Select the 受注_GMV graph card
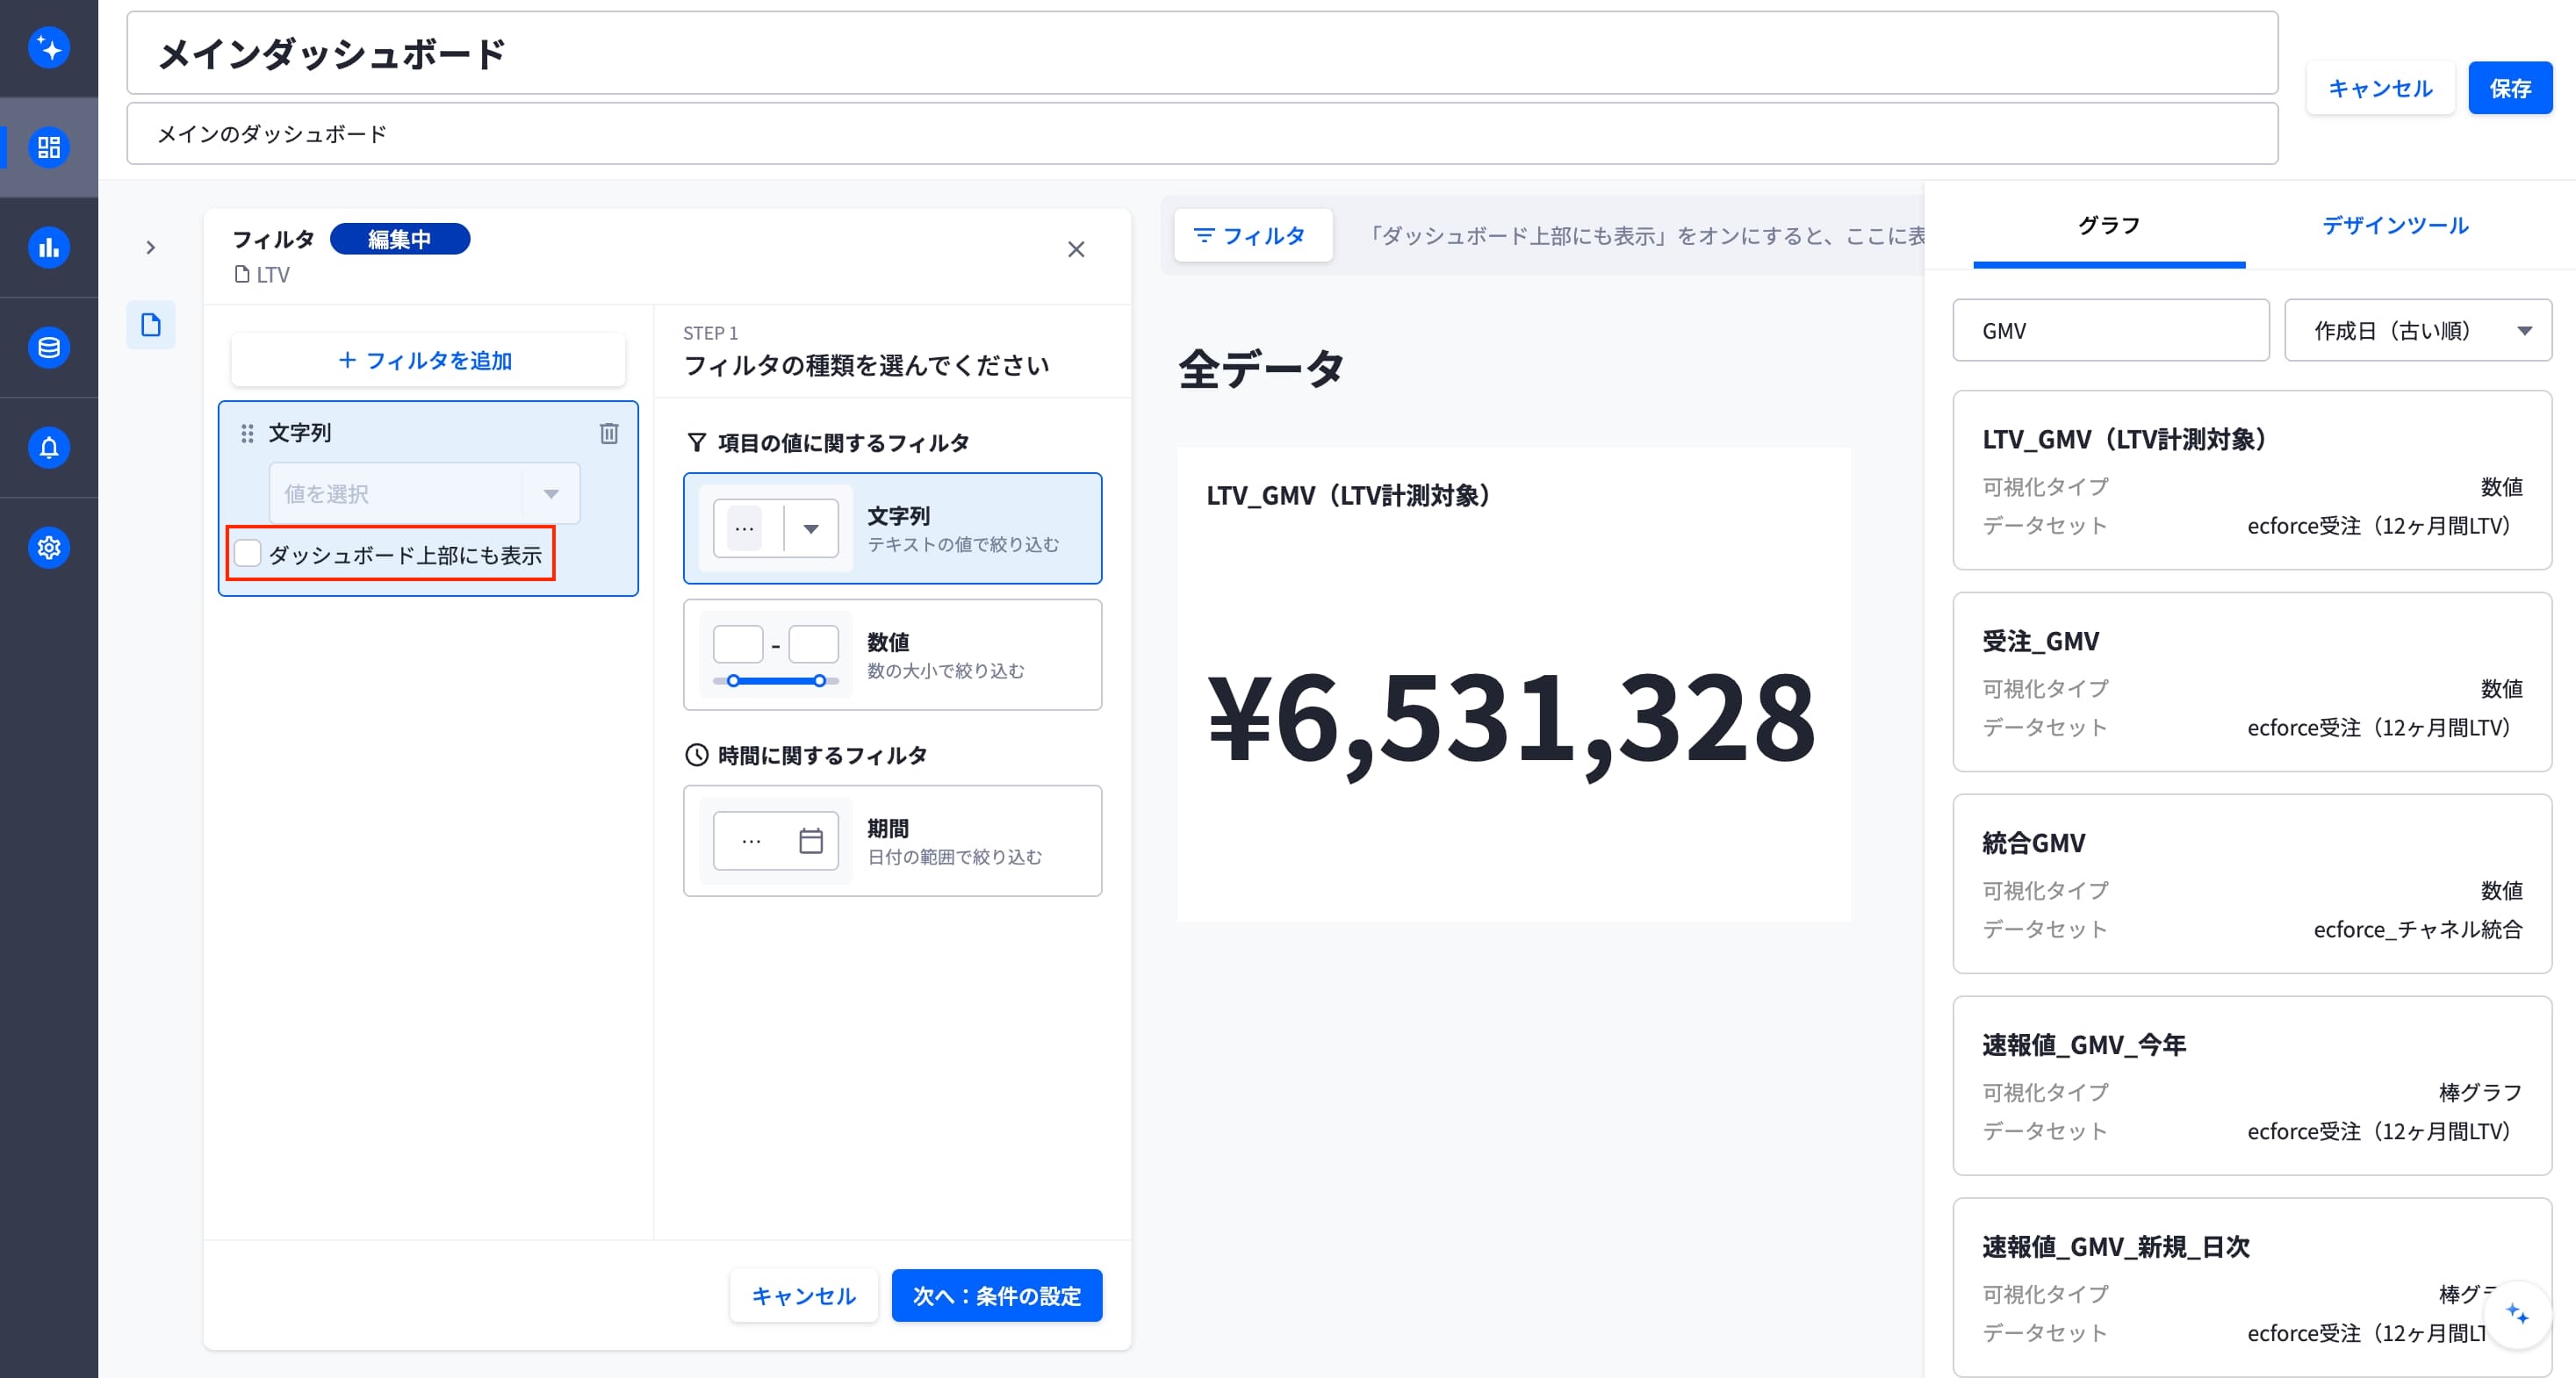Screen dimensions: 2576x1378 pyautogui.click(x=2252, y=682)
